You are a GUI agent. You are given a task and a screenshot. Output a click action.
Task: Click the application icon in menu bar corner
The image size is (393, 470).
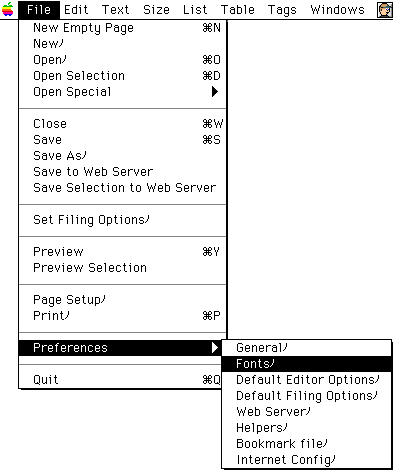(384, 10)
